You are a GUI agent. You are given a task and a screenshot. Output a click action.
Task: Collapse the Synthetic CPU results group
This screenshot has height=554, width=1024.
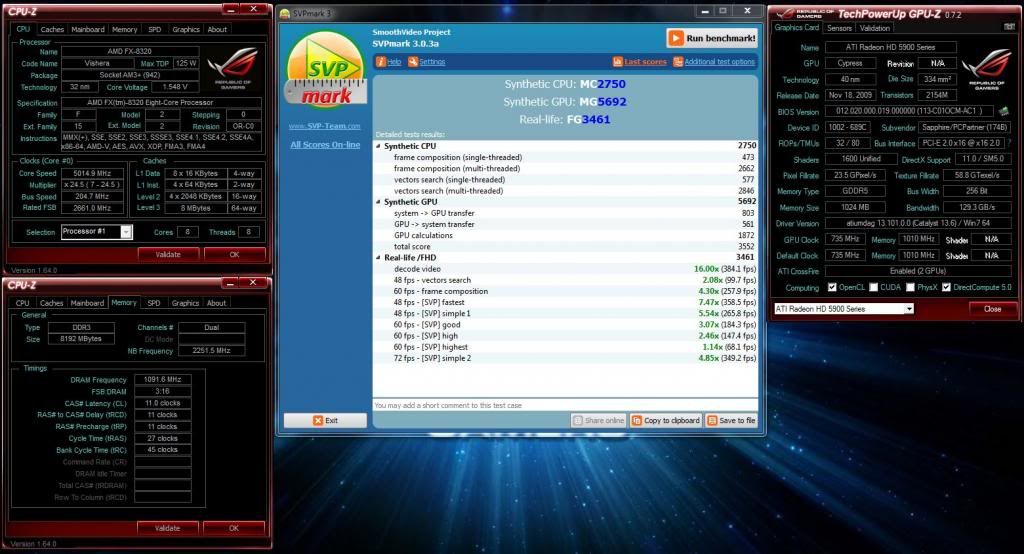pyautogui.click(x=379, y=146)
